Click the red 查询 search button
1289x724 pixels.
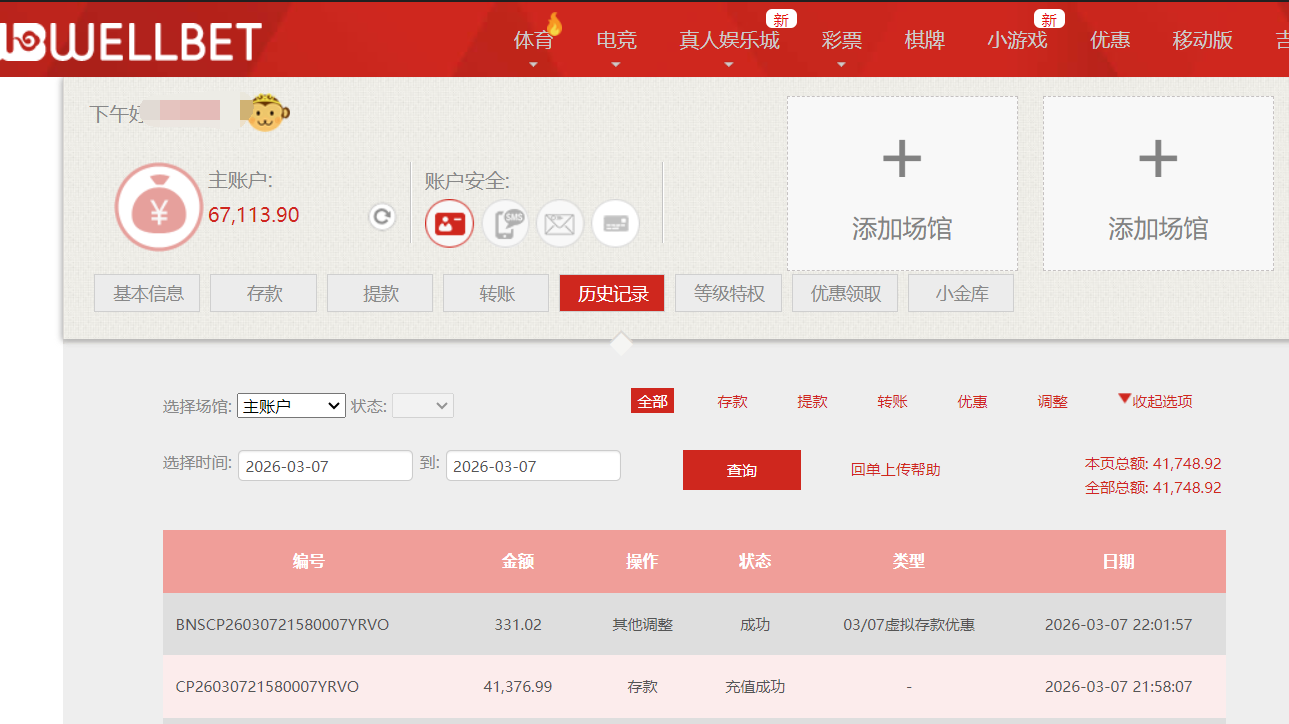(742, 469)
